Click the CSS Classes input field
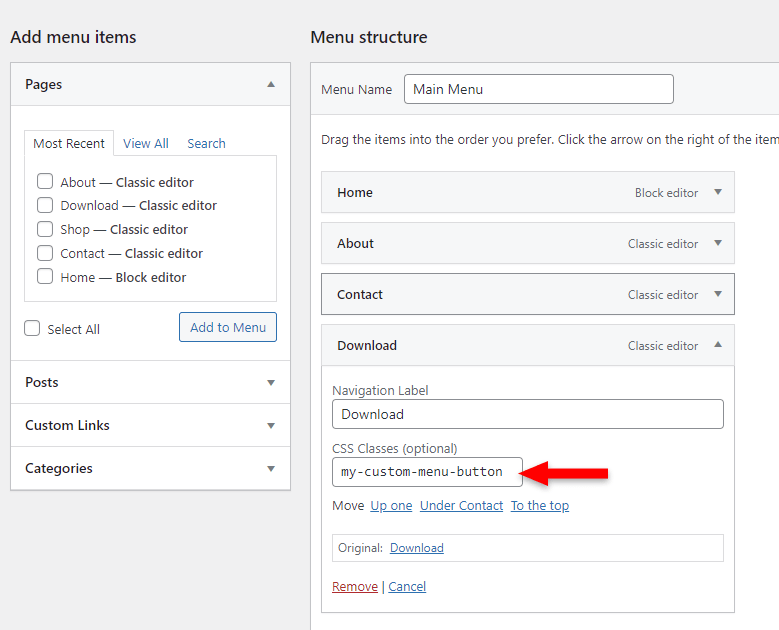The height and width of the screenshot is (630, 779). point(427,472)
